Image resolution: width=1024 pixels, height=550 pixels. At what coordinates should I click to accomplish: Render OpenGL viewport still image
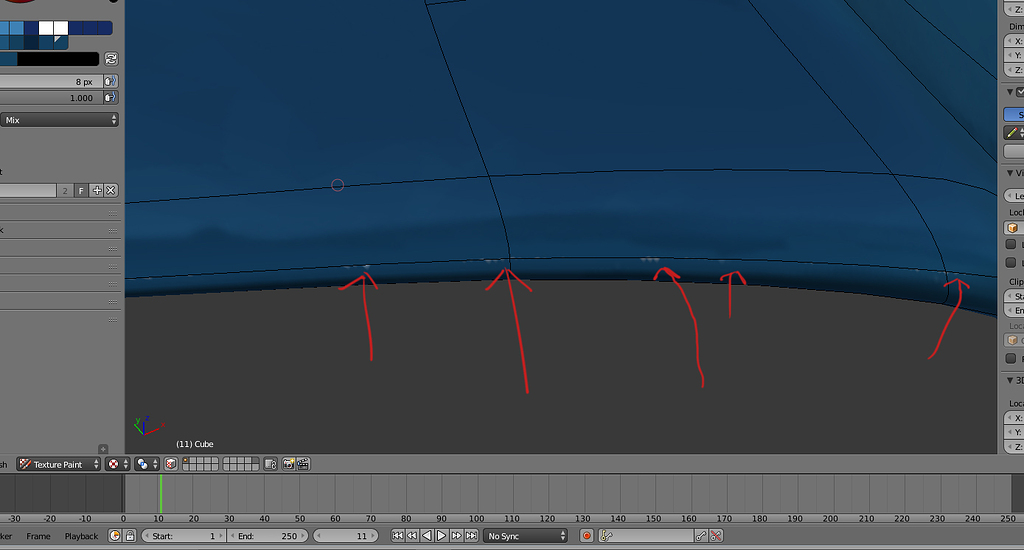tap(288, 464)
